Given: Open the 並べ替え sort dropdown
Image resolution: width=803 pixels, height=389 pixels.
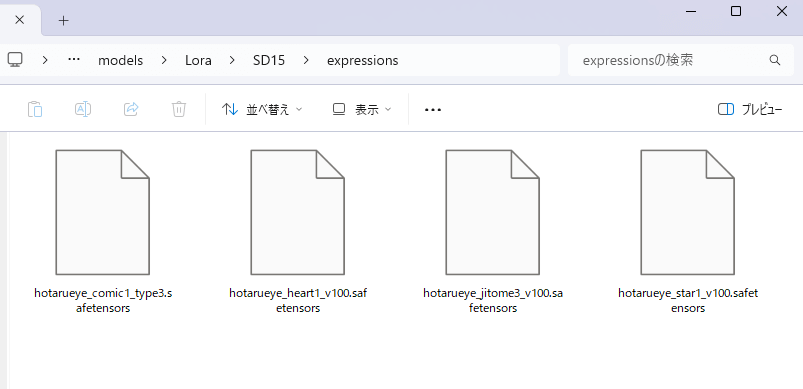Looking at the screenshot, I should pos(262,109).
